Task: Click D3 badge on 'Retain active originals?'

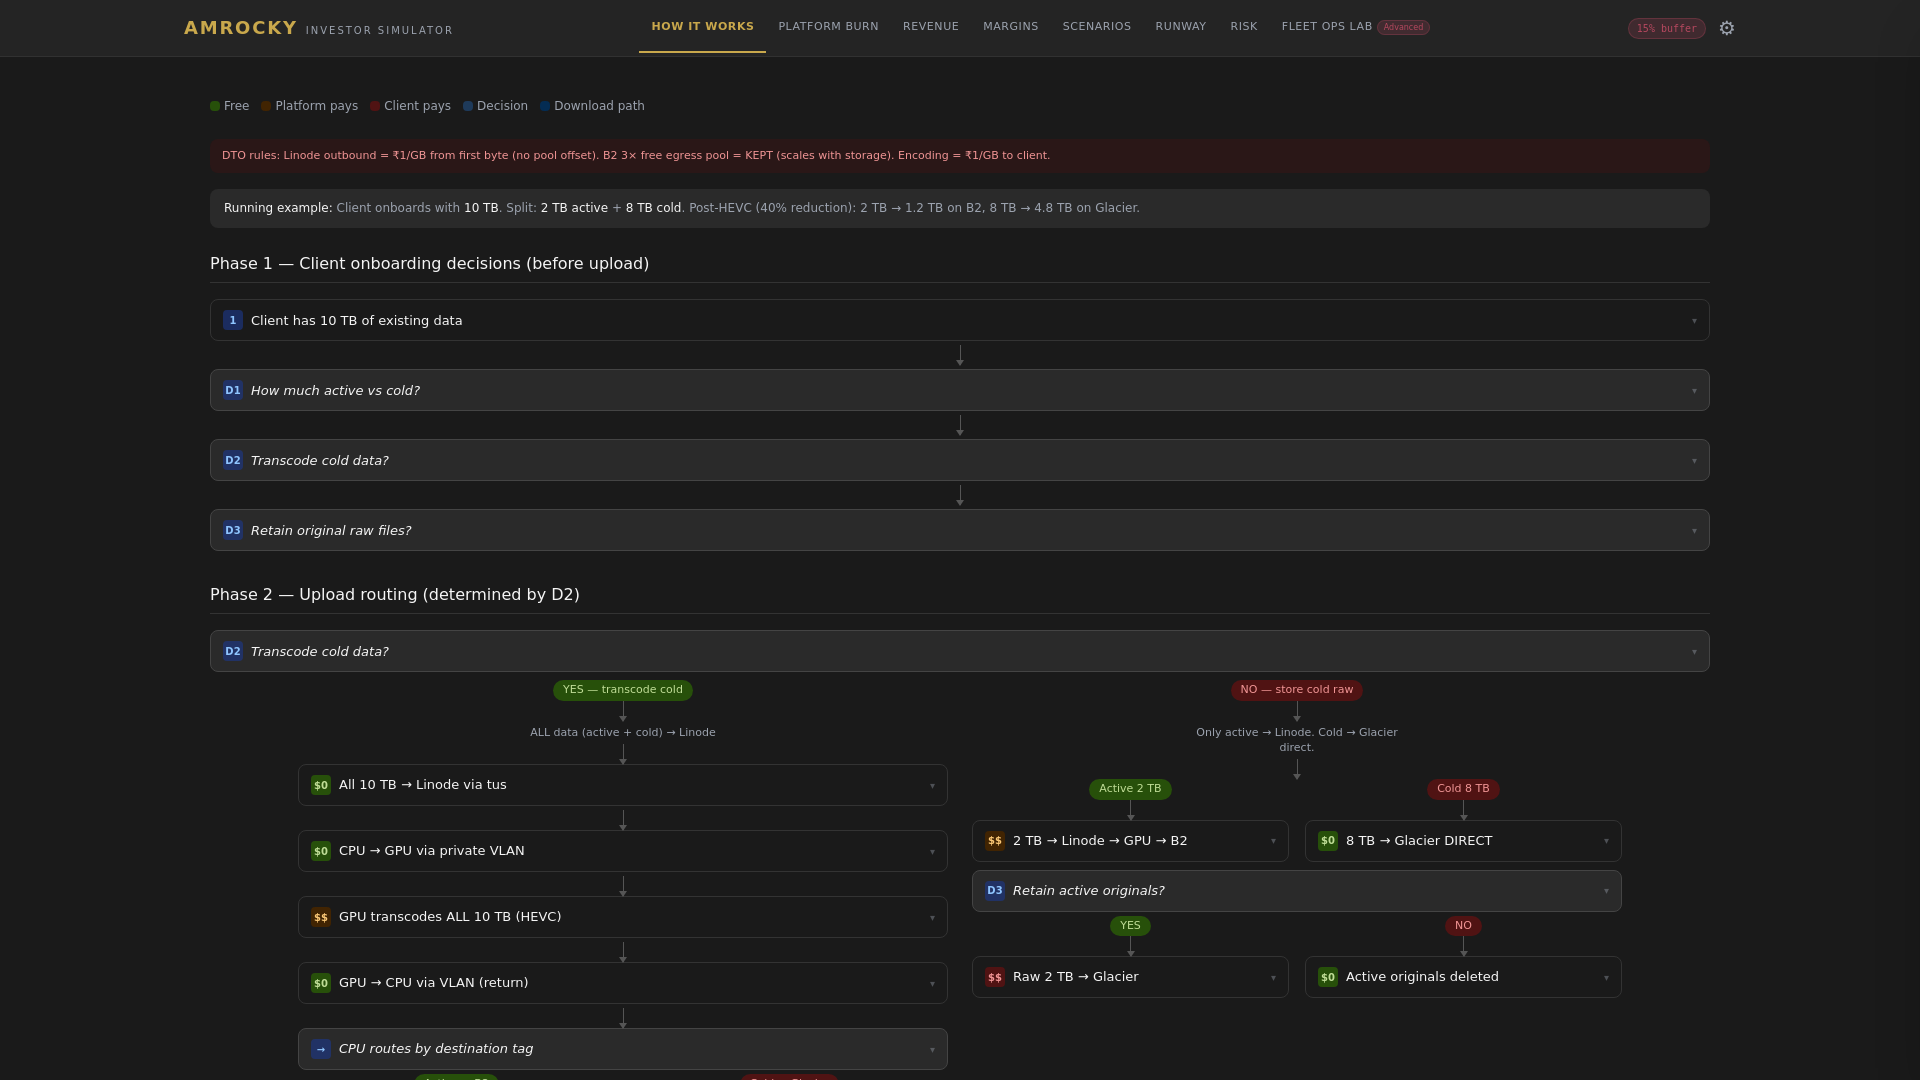Action: coord(995,891)
